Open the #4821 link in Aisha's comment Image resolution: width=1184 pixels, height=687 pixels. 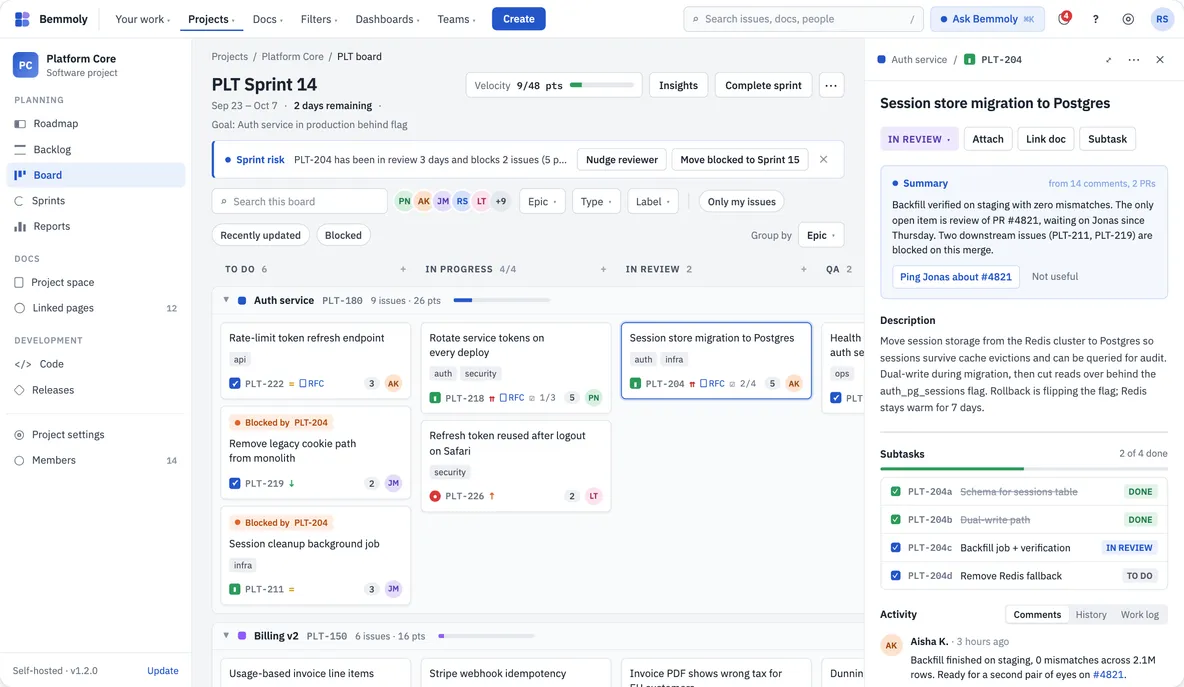coord(1108,674)
